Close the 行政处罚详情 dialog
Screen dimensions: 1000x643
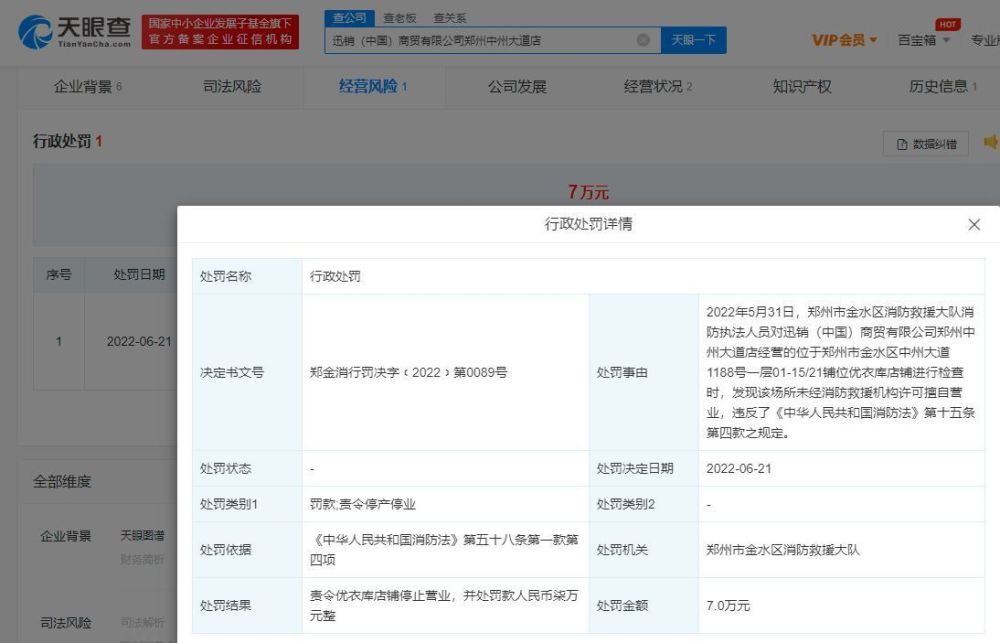(974, 225)
